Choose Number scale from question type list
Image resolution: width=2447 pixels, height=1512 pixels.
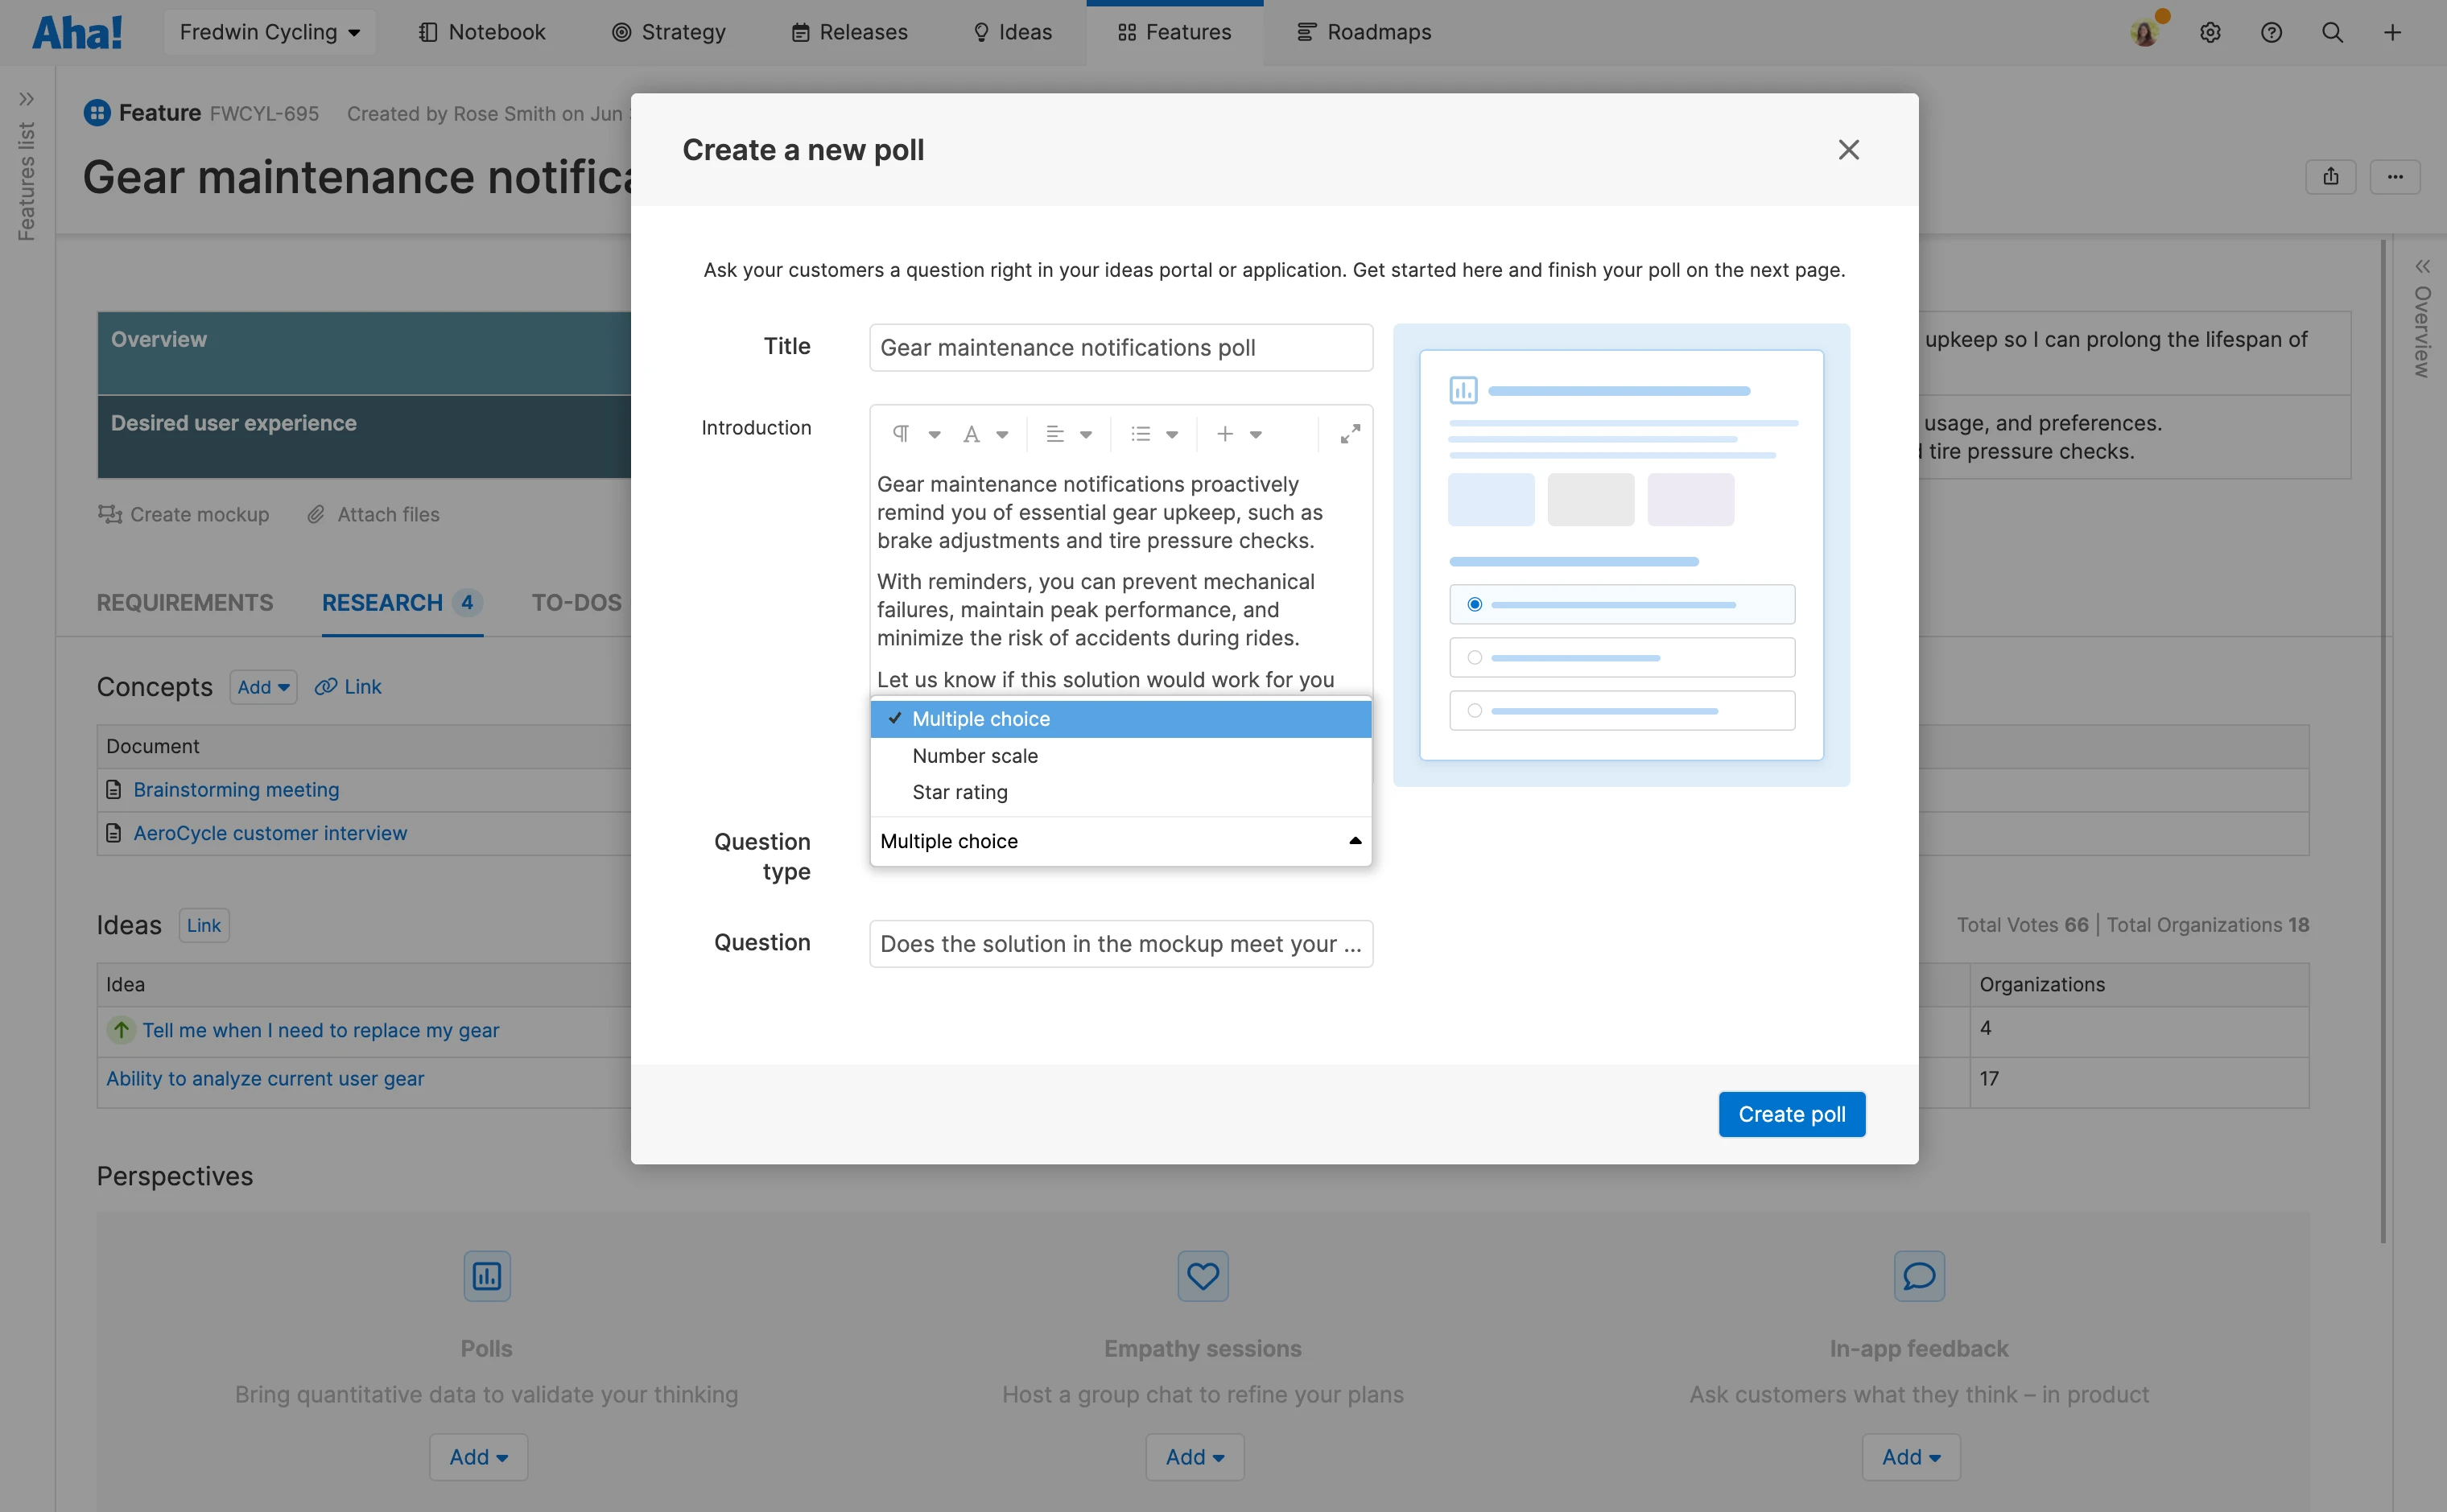point(974,756)
